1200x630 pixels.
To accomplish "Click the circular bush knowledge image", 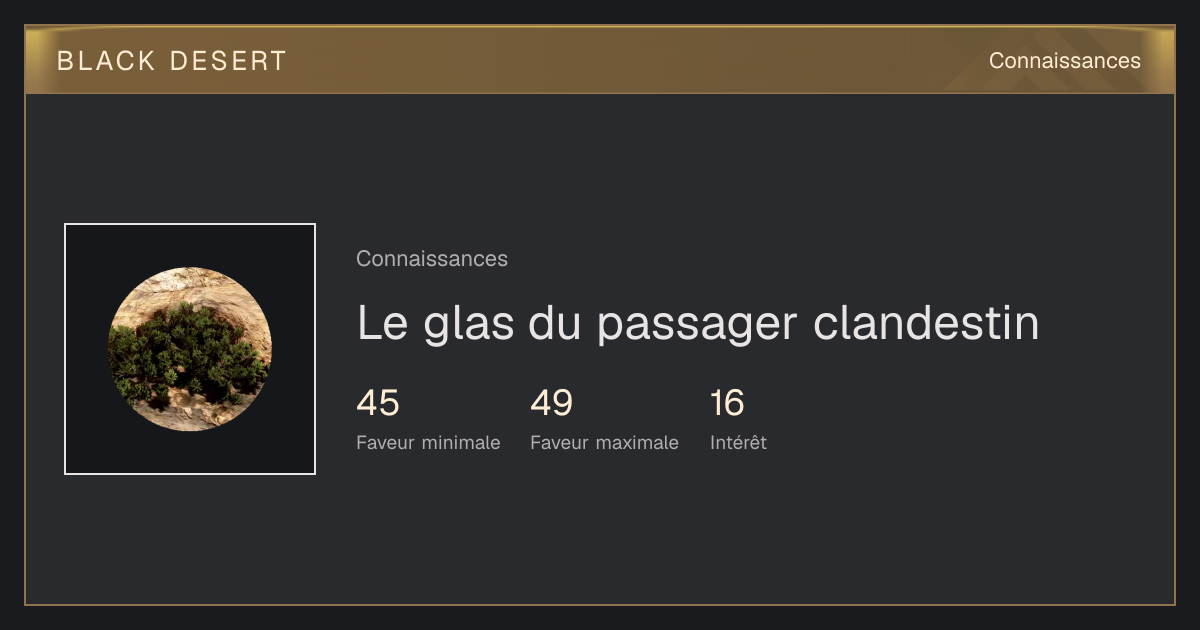I will [190, 349].
